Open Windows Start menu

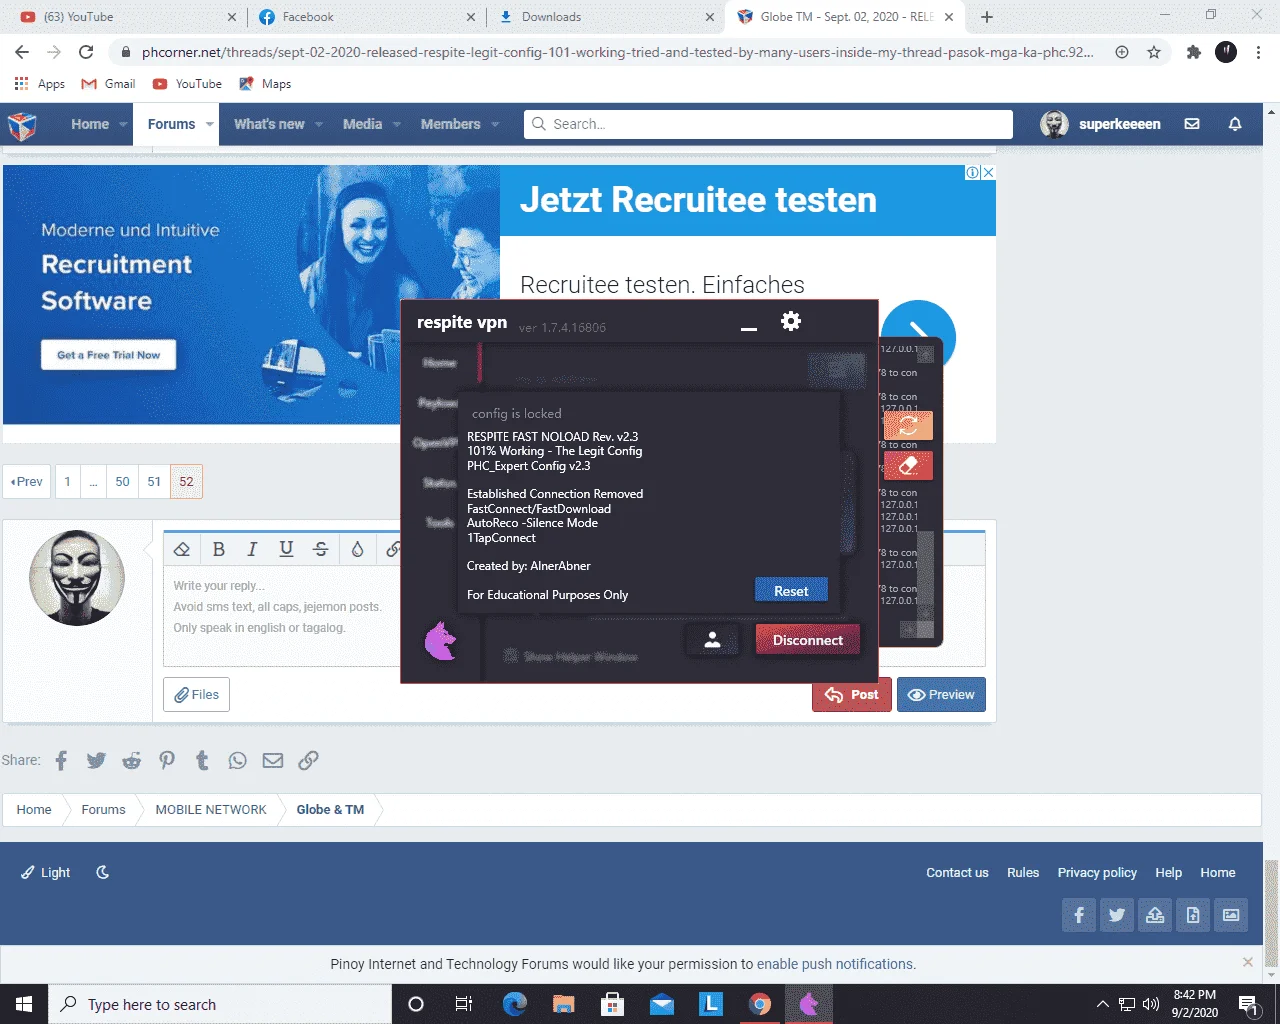[x=24, y=1004]
